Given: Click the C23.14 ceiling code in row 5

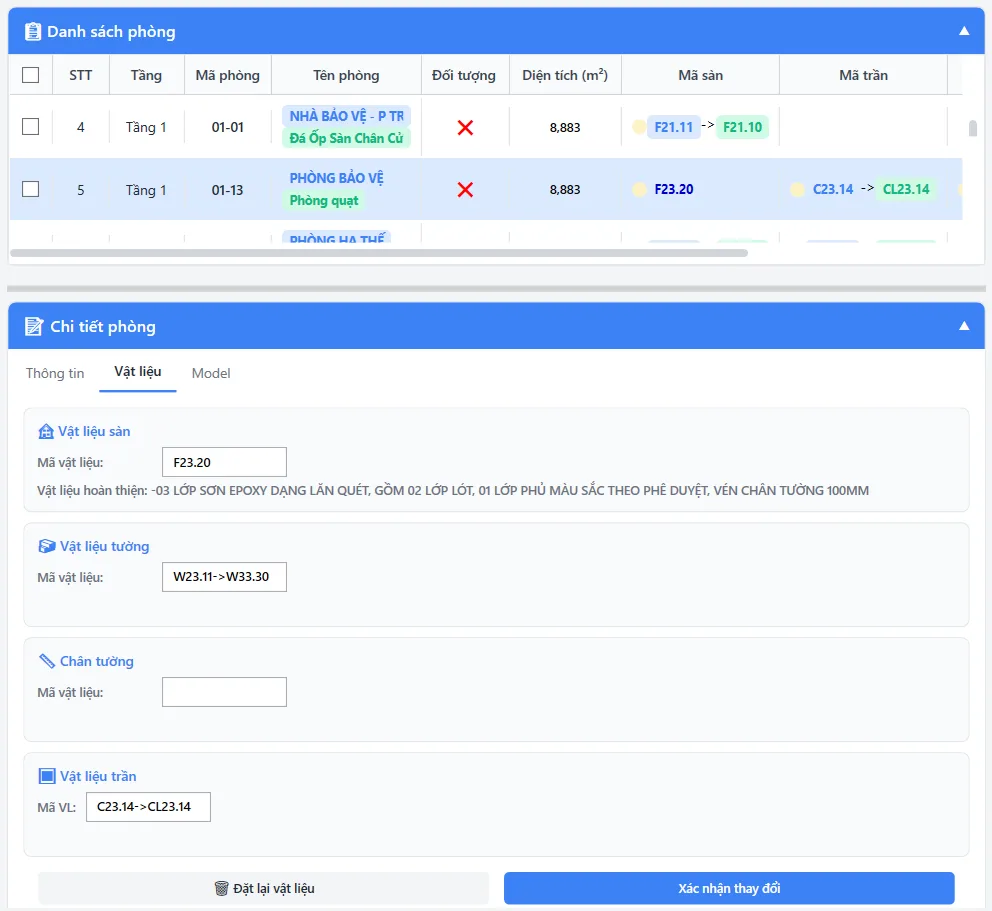Looking at the screenshot, I should point(833,189).
